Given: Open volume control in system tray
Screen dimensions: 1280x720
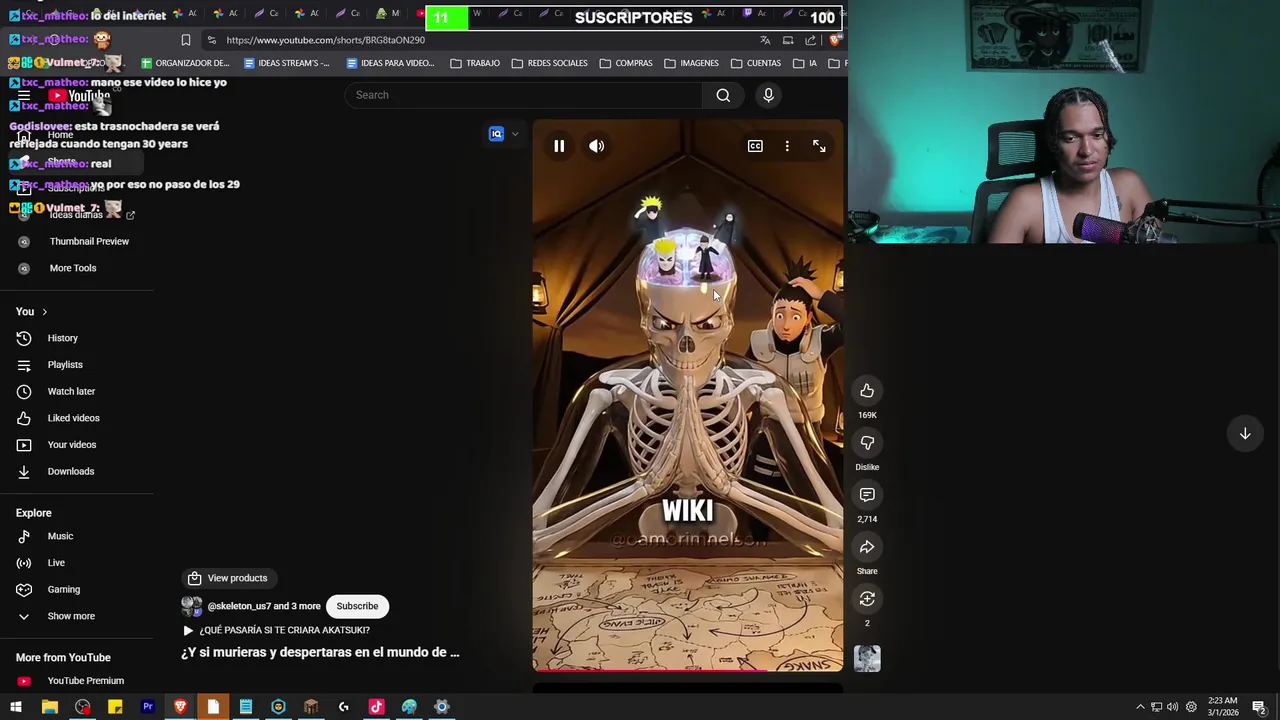Looking at the screenshot, I should click(x=1172, y=707).
